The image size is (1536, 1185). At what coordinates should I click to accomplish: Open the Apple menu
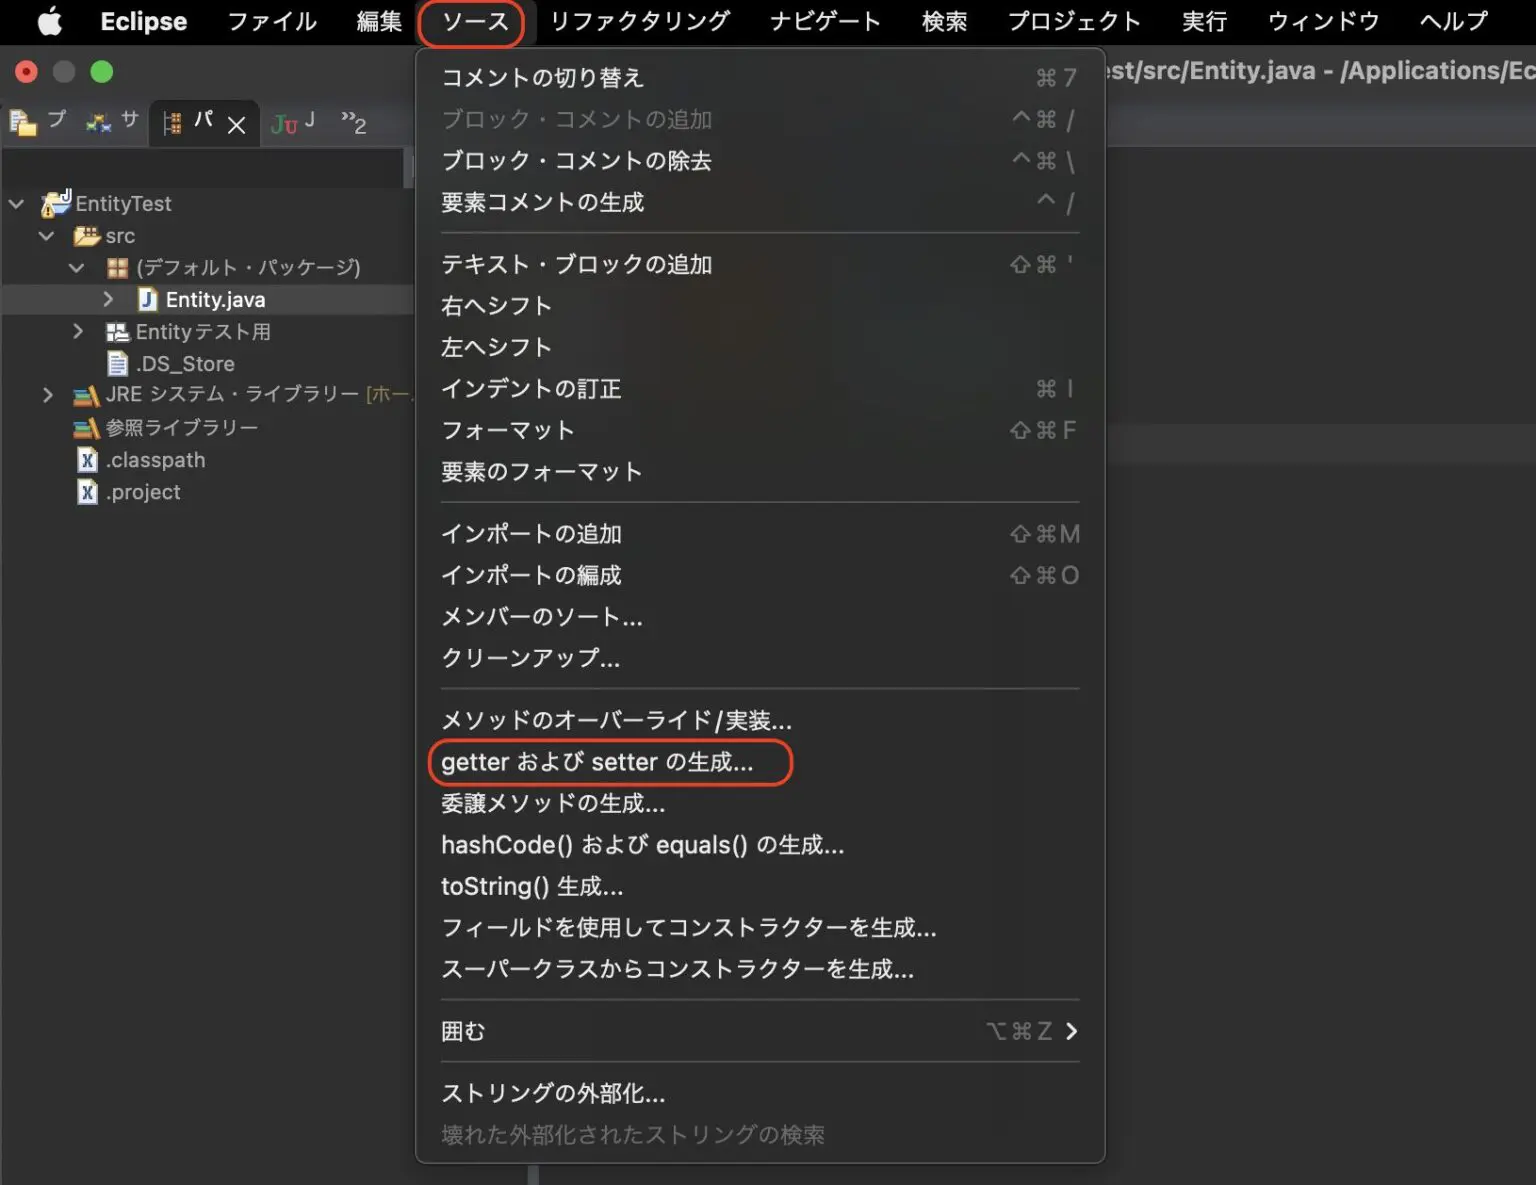pyautogui.click(x=49, y=21)
